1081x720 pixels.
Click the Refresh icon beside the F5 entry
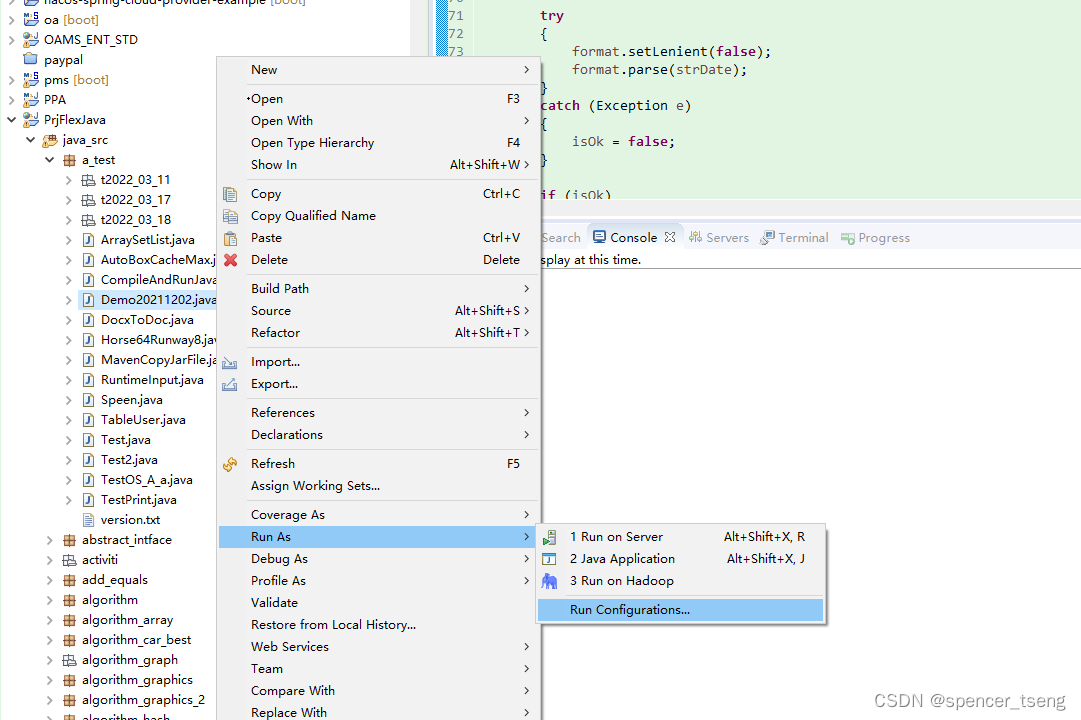click(231, 463)
